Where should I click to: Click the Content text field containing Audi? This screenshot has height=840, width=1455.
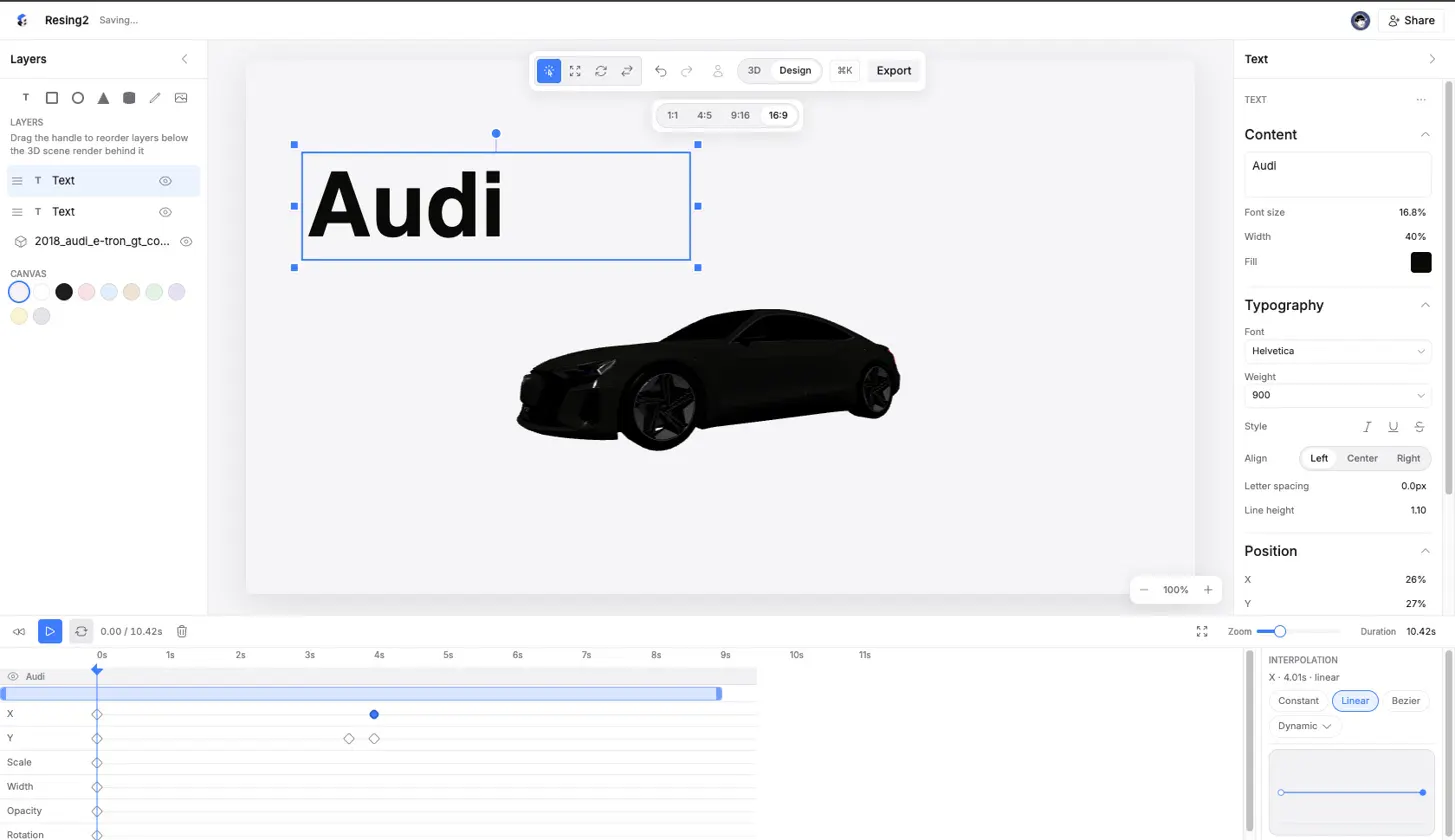(x=1338, y=174)
